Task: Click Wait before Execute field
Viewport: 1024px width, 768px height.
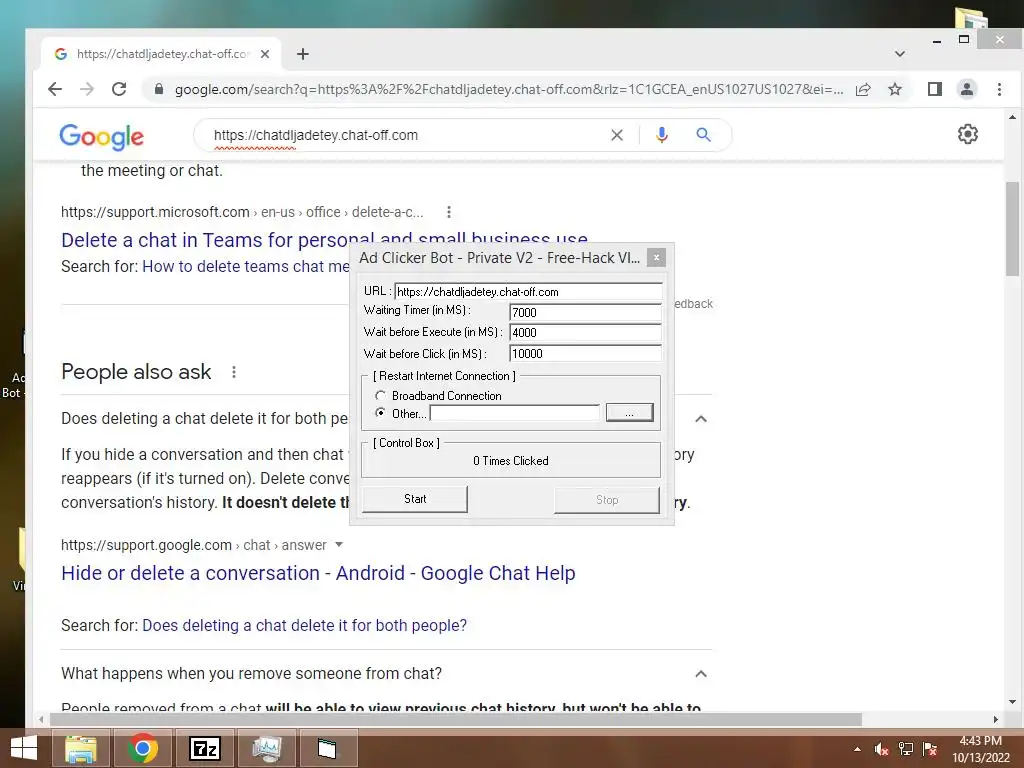Action: coord(585,332)
